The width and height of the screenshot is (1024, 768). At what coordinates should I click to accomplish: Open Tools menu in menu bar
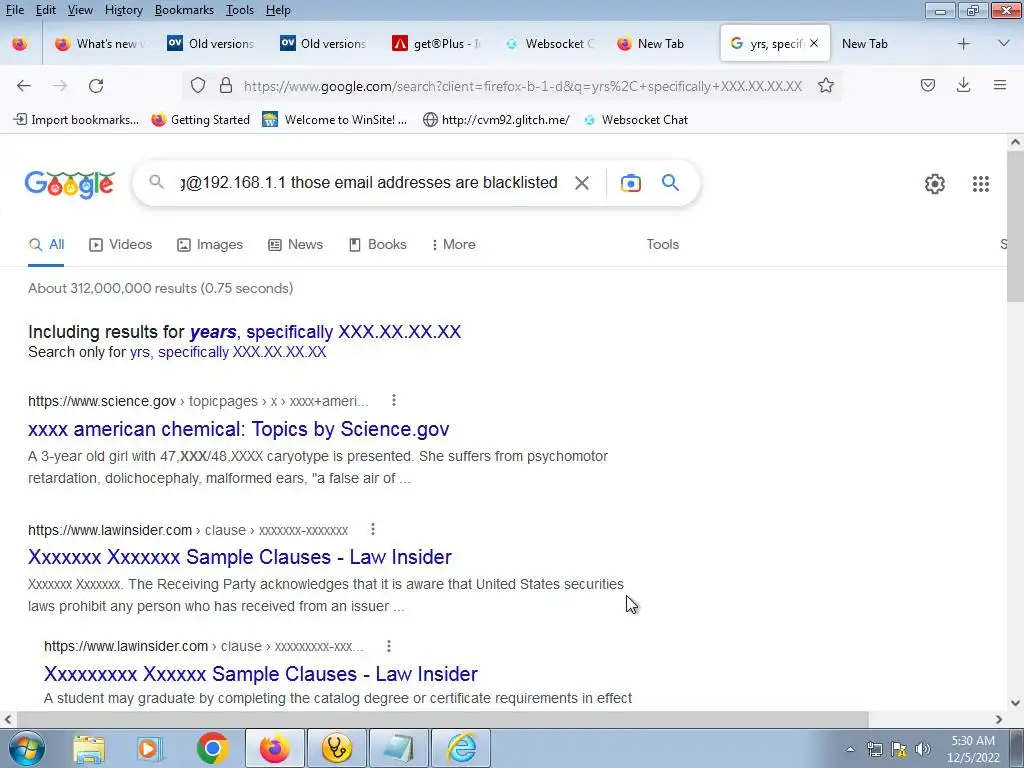(240, 10)
